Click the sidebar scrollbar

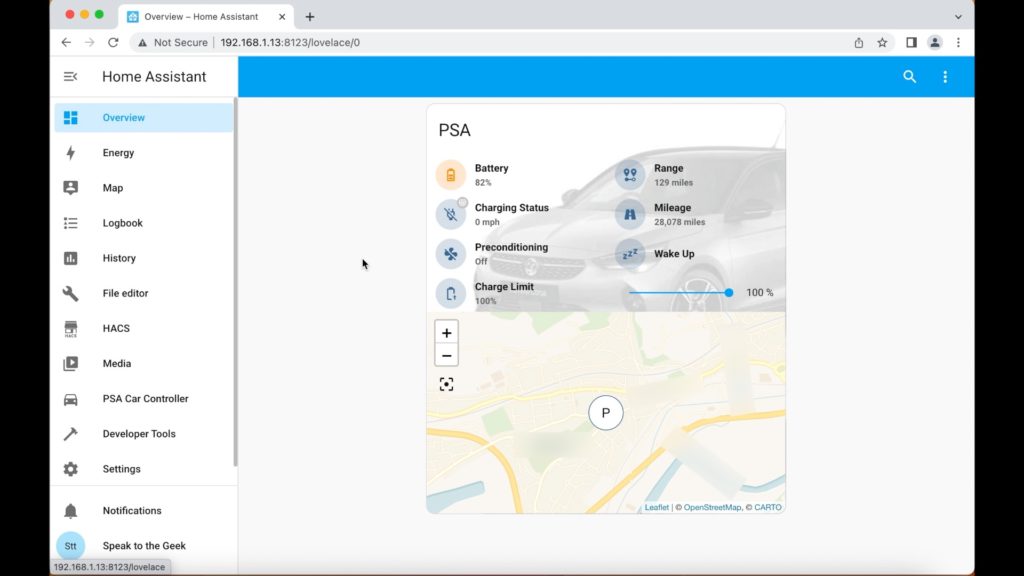(235, 282)
